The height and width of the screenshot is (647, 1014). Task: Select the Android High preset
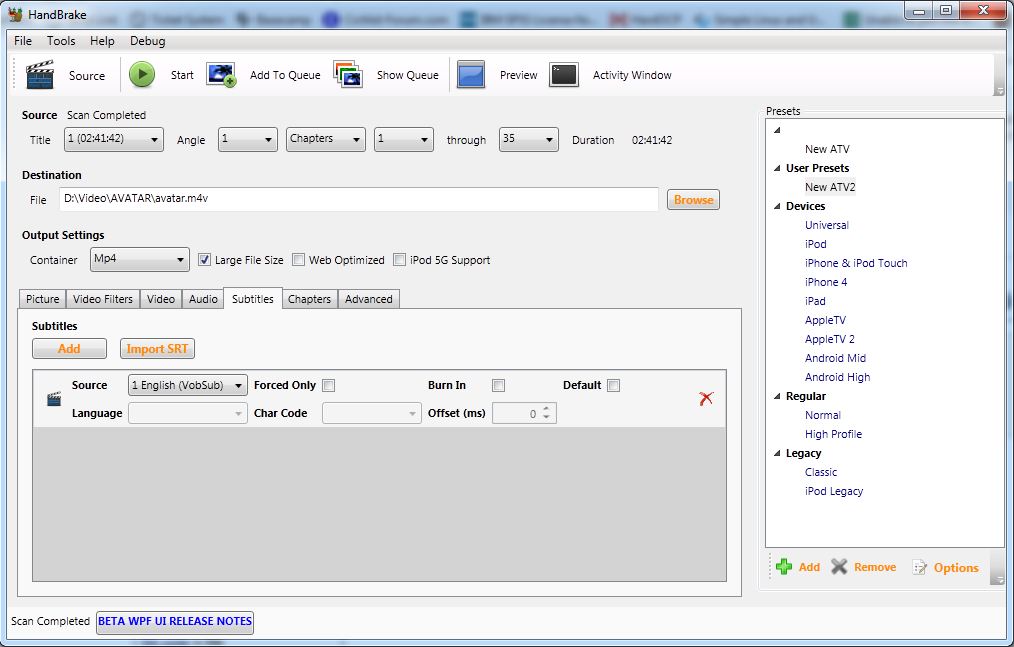coord(837,377)
